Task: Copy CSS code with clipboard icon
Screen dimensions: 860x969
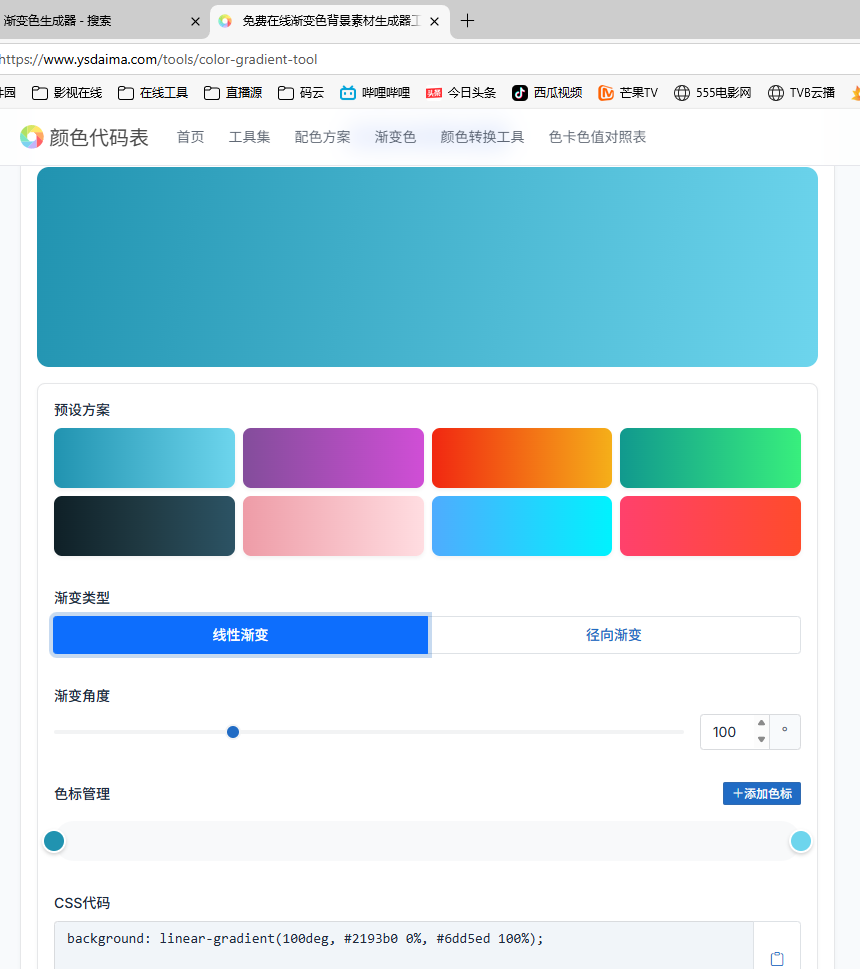Action: point(777,958)
